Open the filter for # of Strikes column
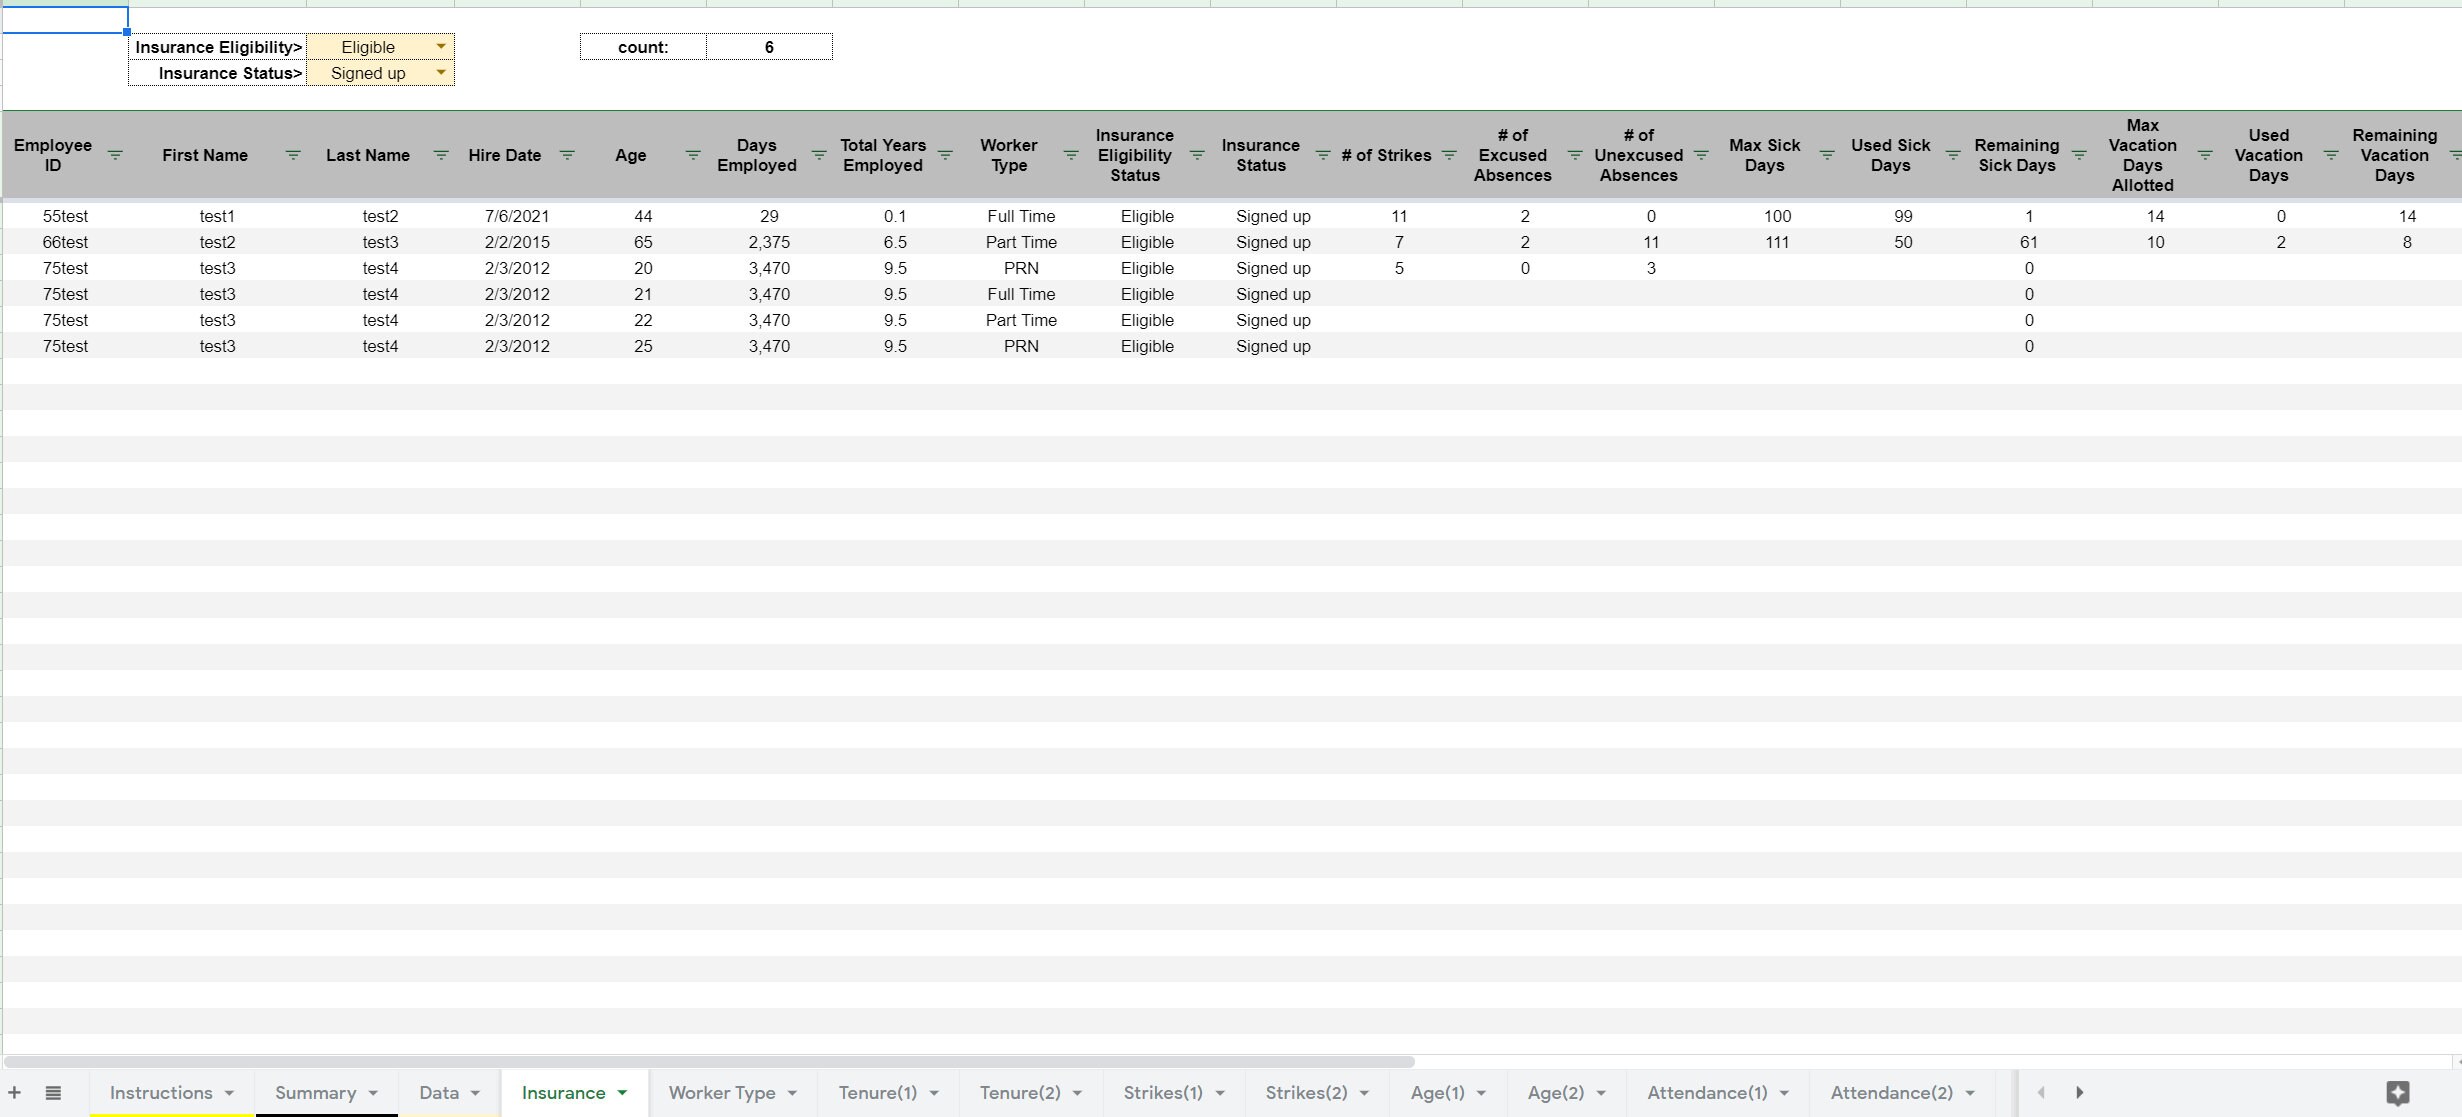The width and height of the screenshot is (2462, 1117). [x=1449, y=155]
